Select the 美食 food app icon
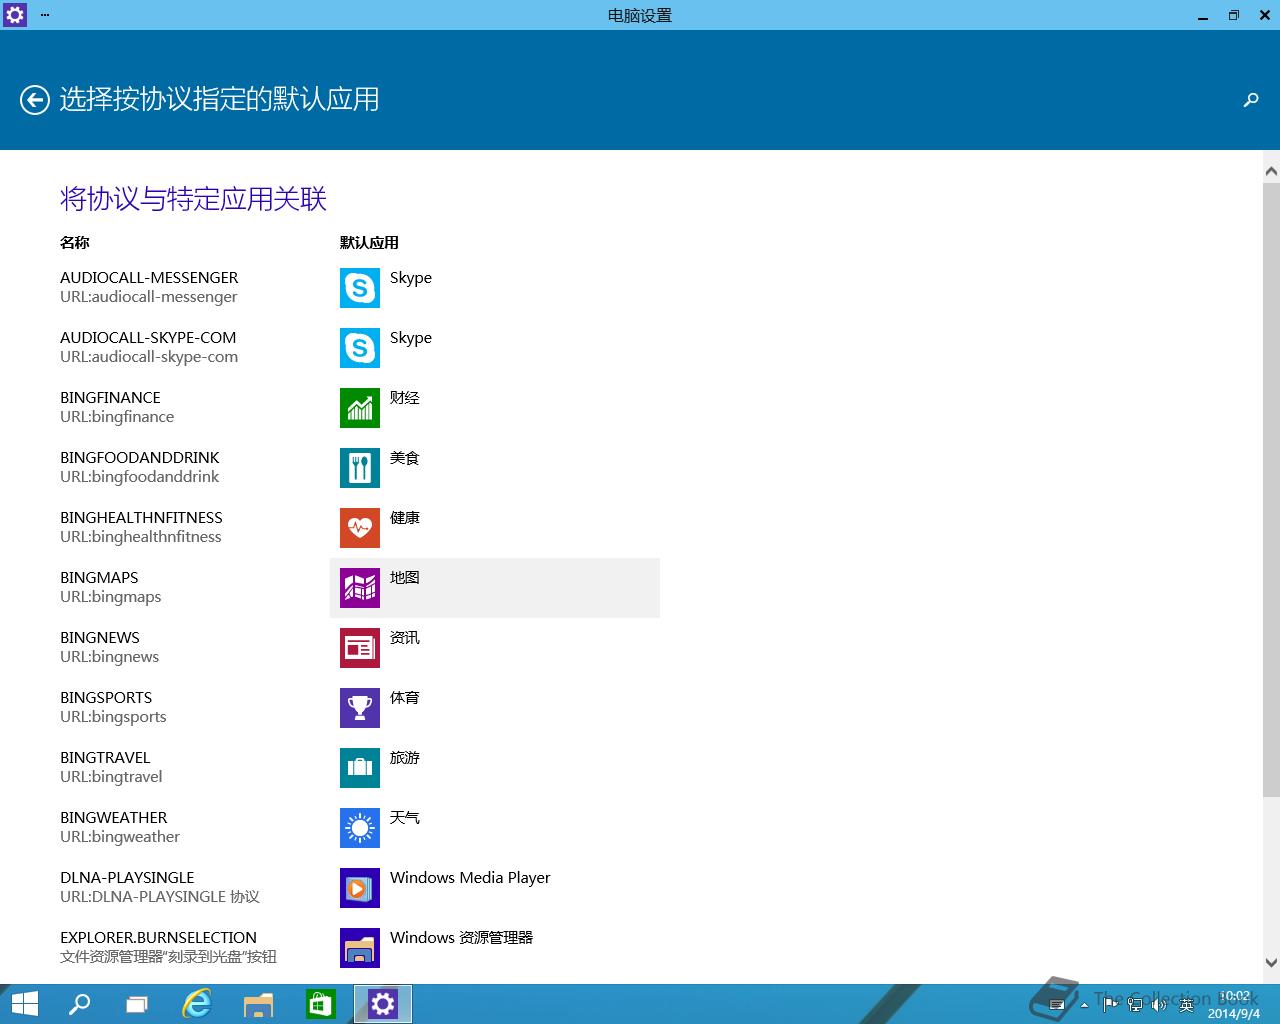This screenshot has width=1280, height=1024. [360, 468]
